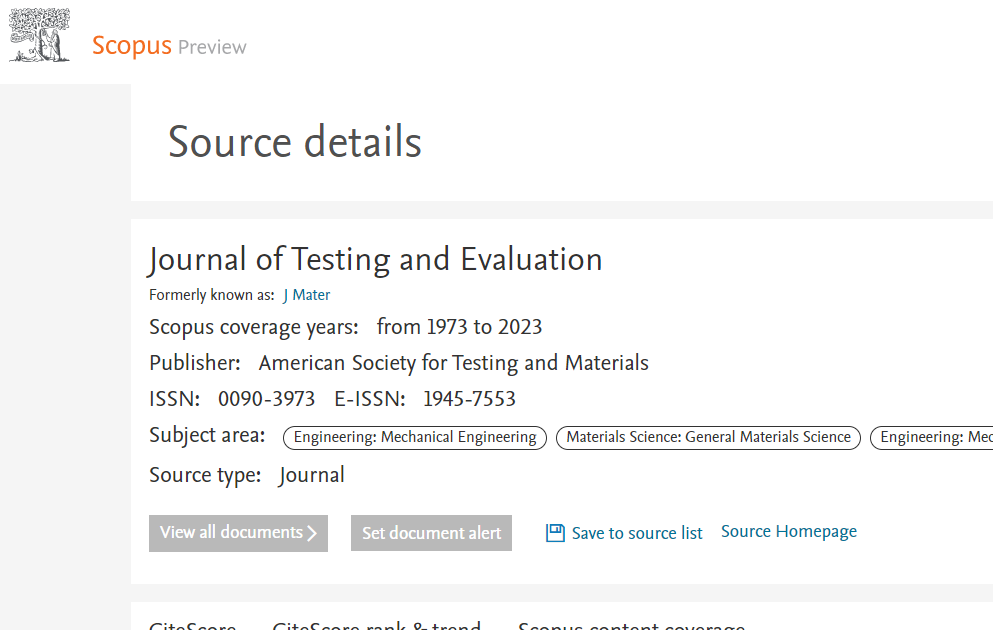Open the J Mater former journal link
The image size is (993, 630).
coord(306,295)
